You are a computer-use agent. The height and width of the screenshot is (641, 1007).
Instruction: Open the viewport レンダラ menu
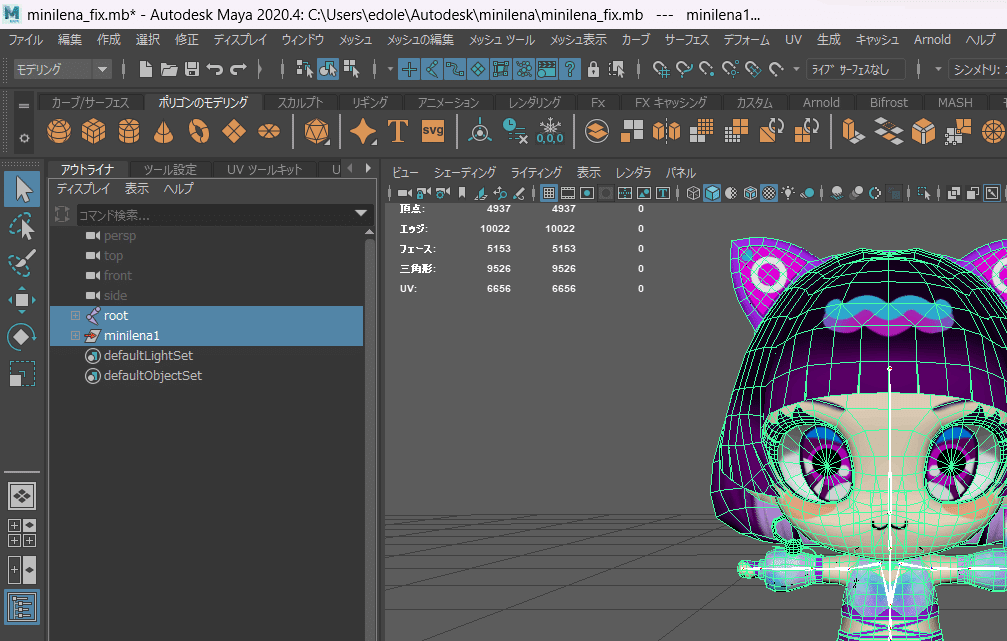click(x=633, y=172)
